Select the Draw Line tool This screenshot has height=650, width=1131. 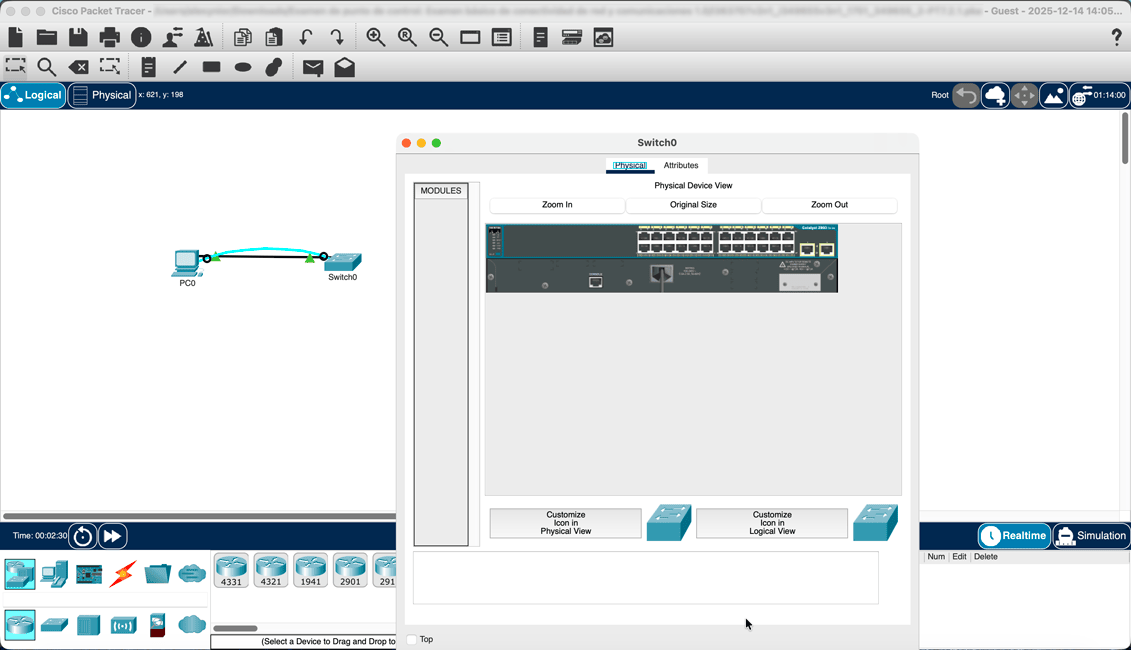[179, 67]
